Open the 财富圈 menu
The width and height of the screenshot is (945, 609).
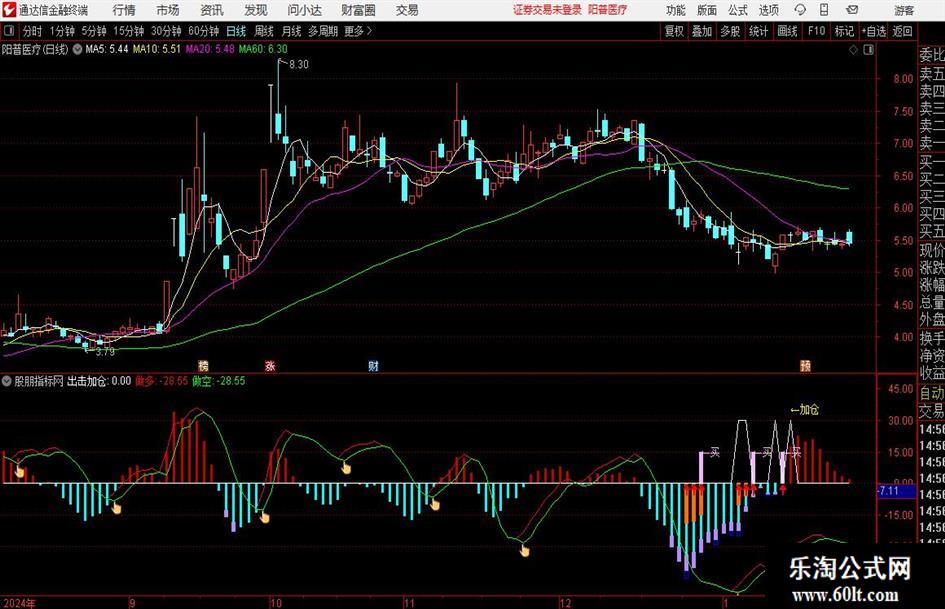tap(358, 10)
